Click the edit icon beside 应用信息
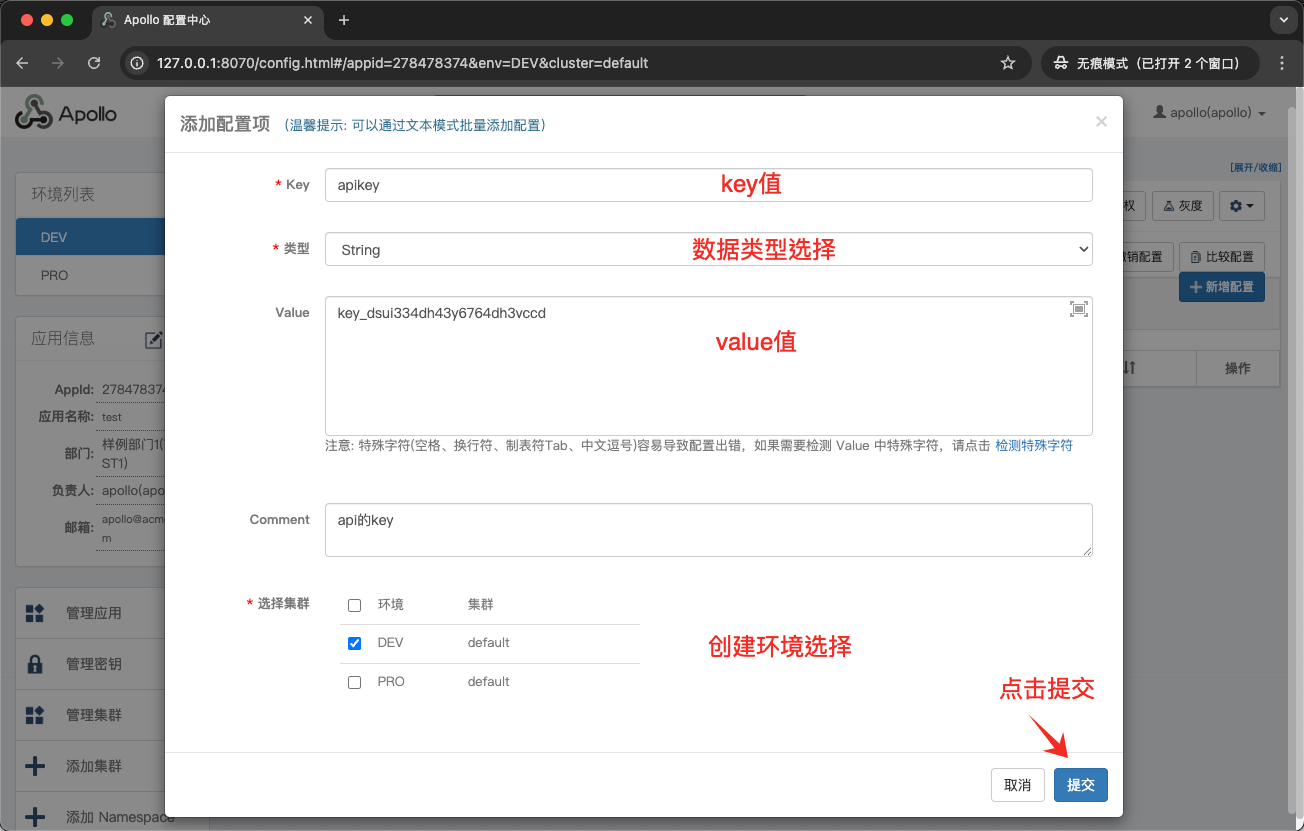The height and width of the screenshot is (831, 1304). tap(153, 340)
